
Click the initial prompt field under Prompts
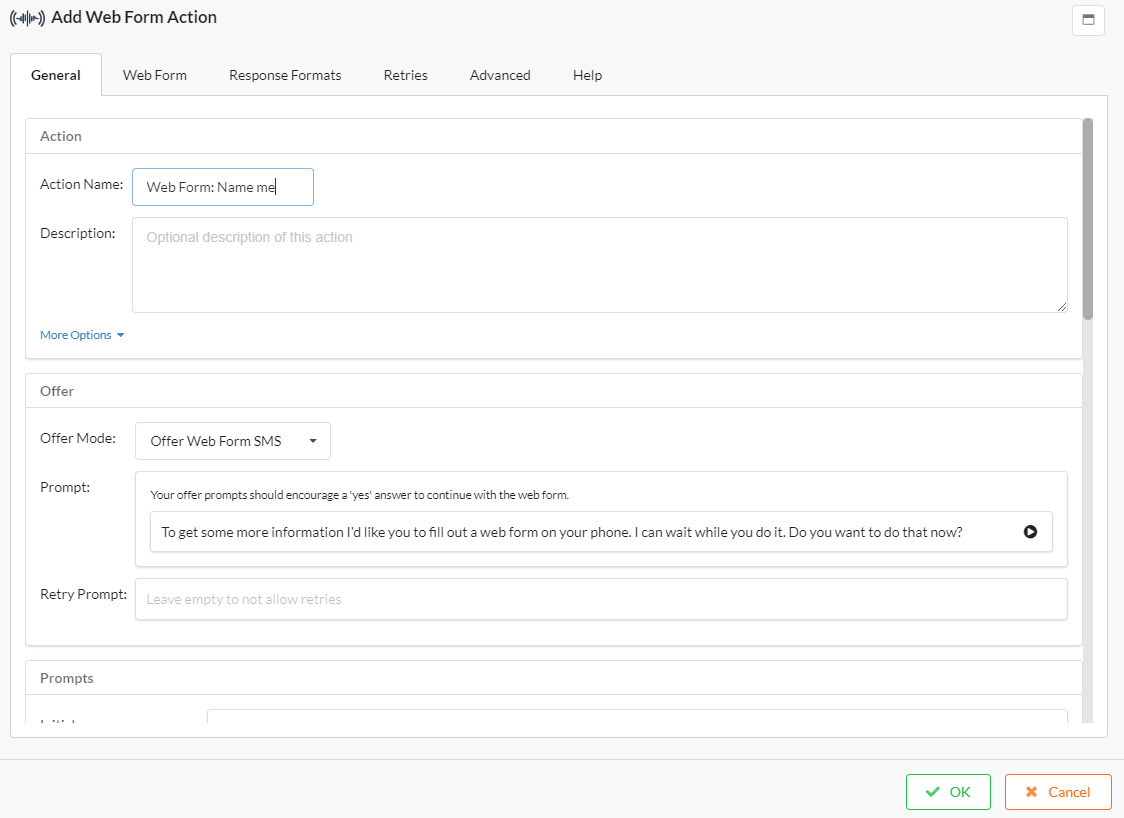coord(637,716)
